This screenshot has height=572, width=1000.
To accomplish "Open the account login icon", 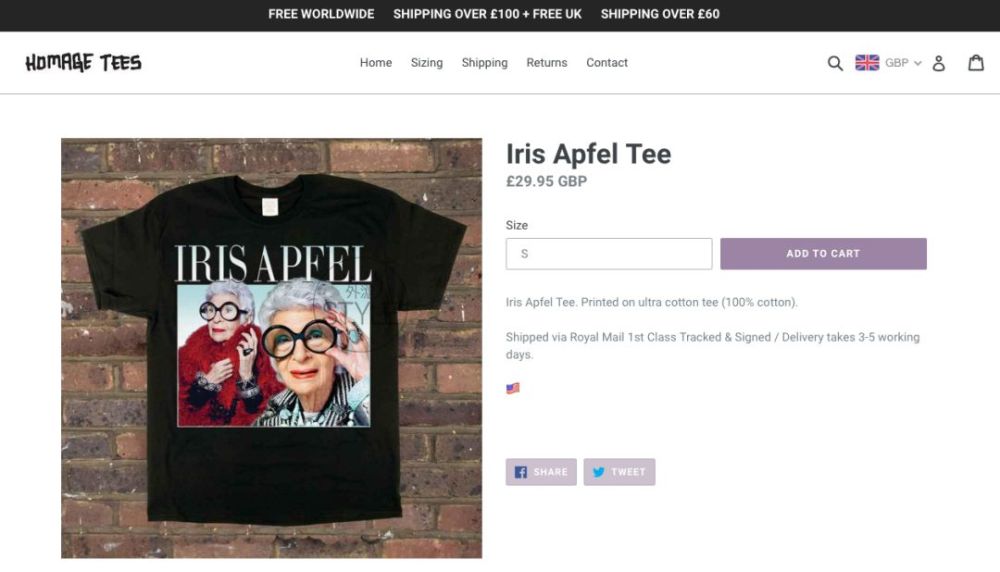I will tap(939, 63).
